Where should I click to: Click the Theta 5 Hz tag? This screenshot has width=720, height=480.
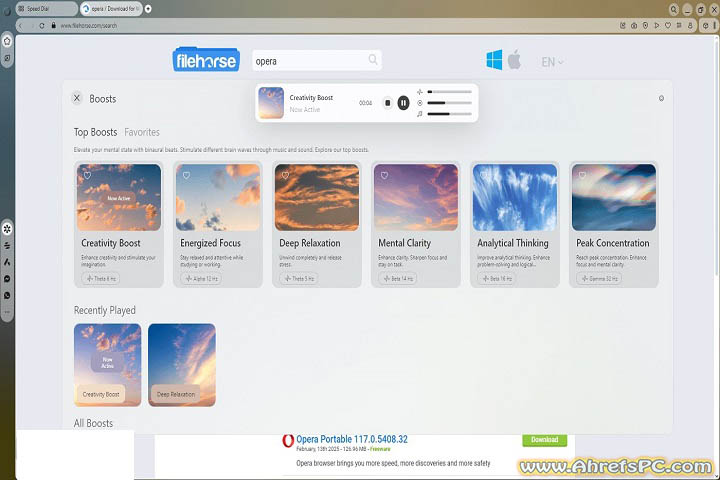click(x=299, y=279)
